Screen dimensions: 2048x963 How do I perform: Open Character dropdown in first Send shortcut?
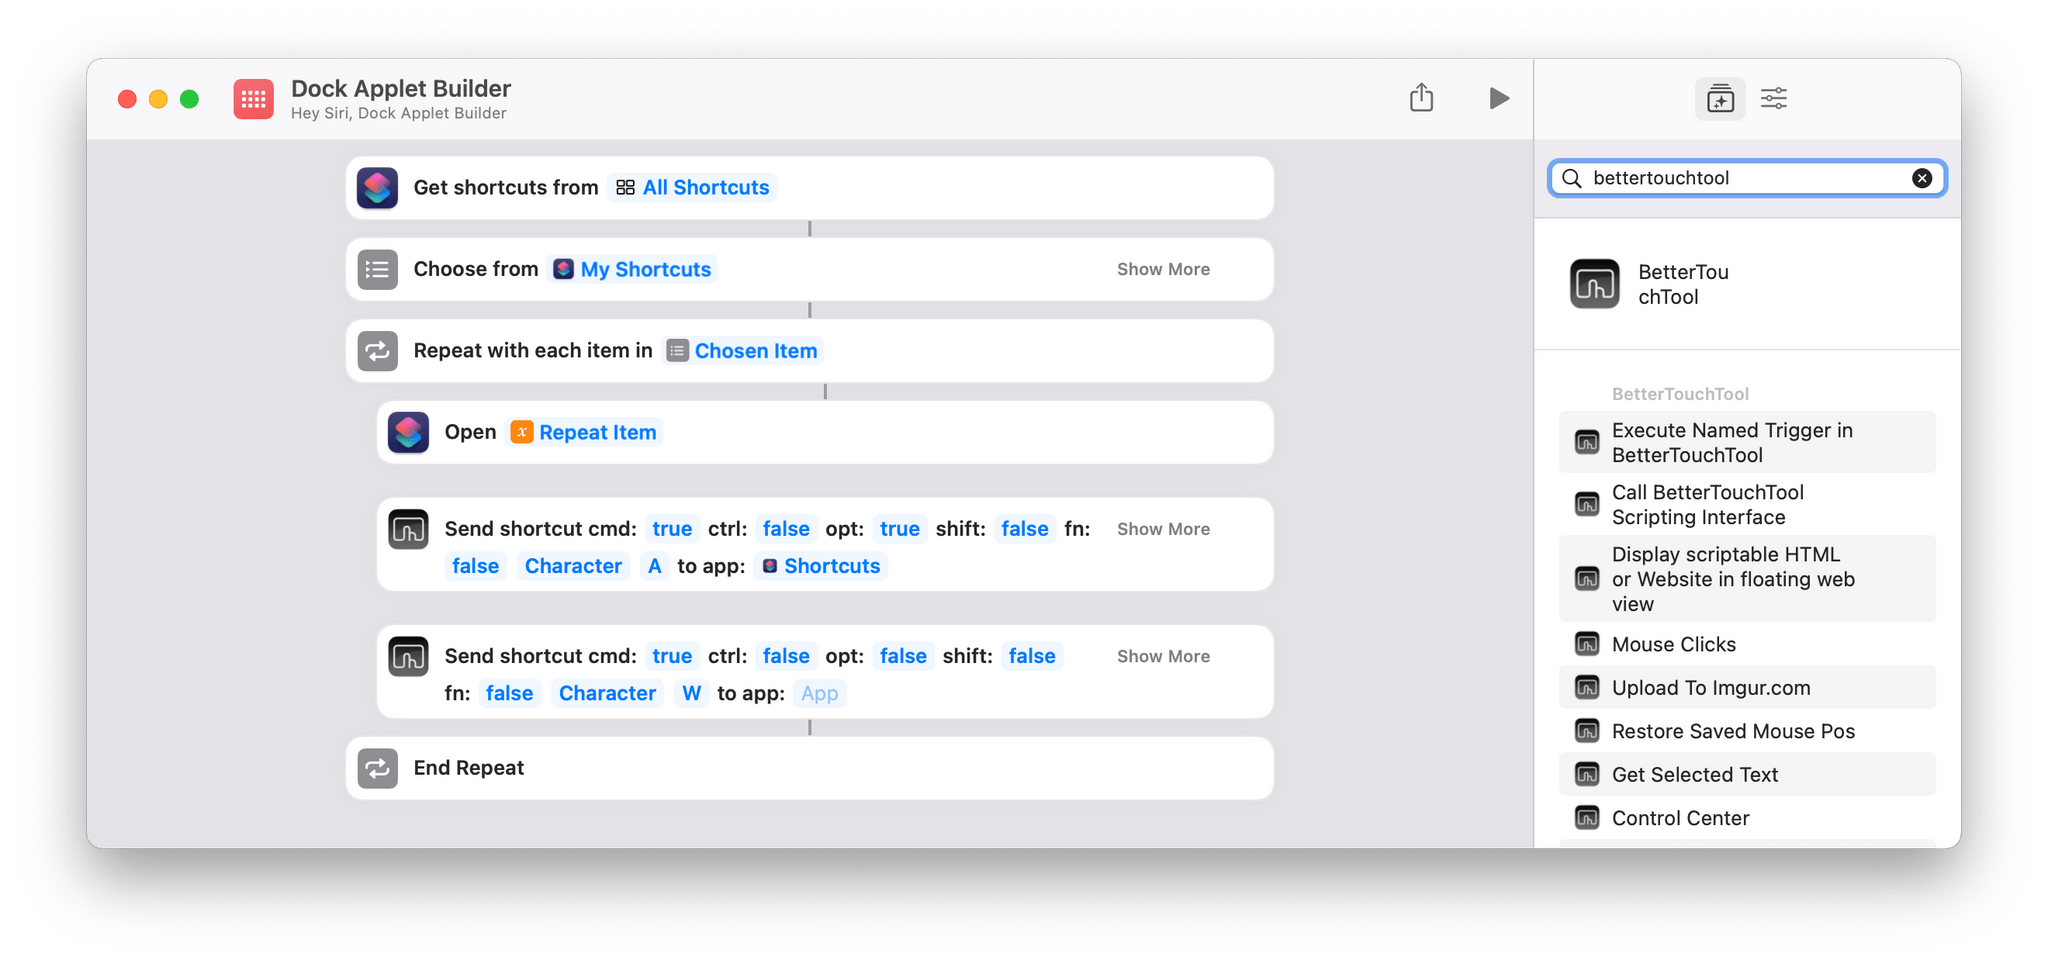click(x=573, y=566)
